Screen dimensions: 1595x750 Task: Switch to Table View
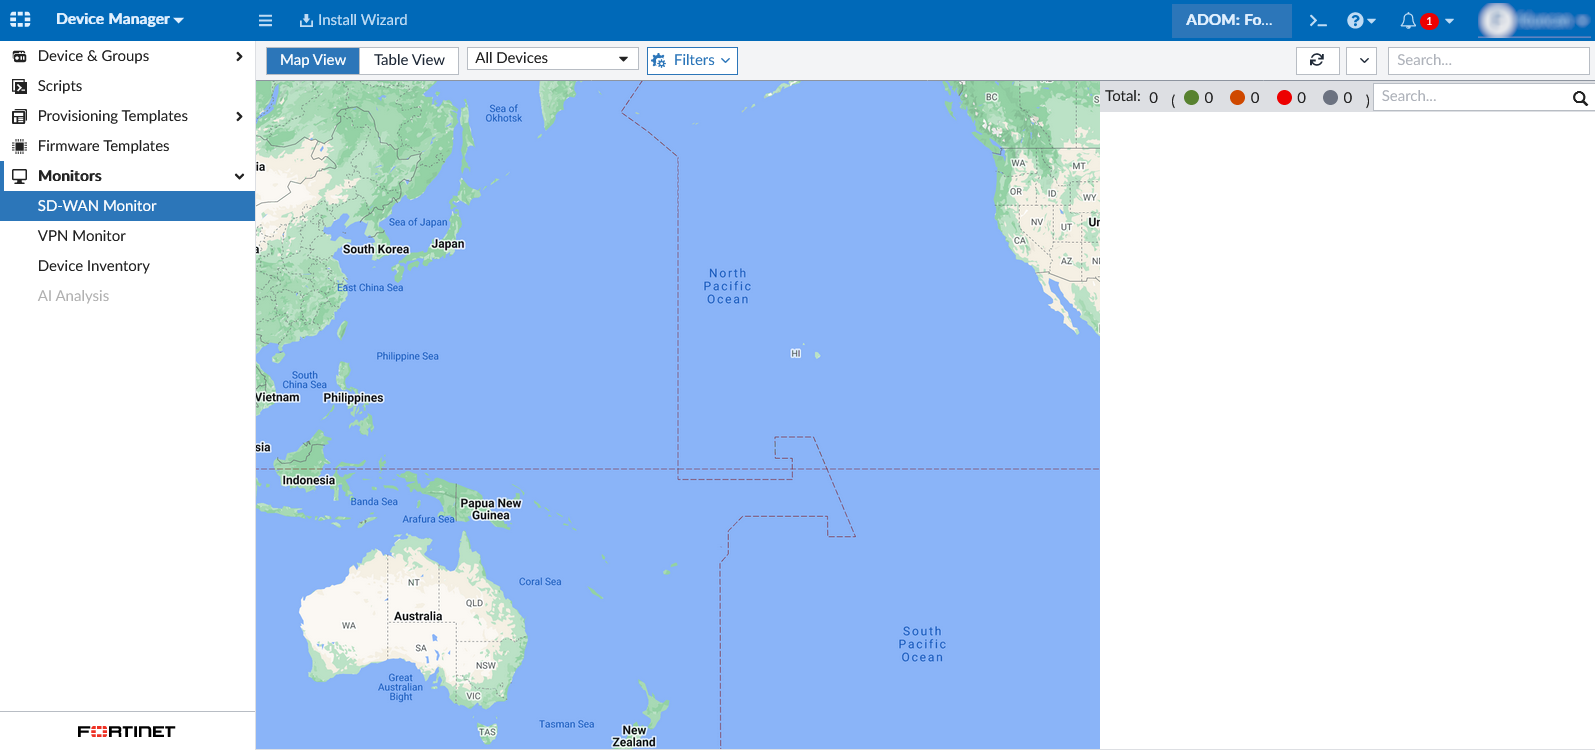point(409,60)
